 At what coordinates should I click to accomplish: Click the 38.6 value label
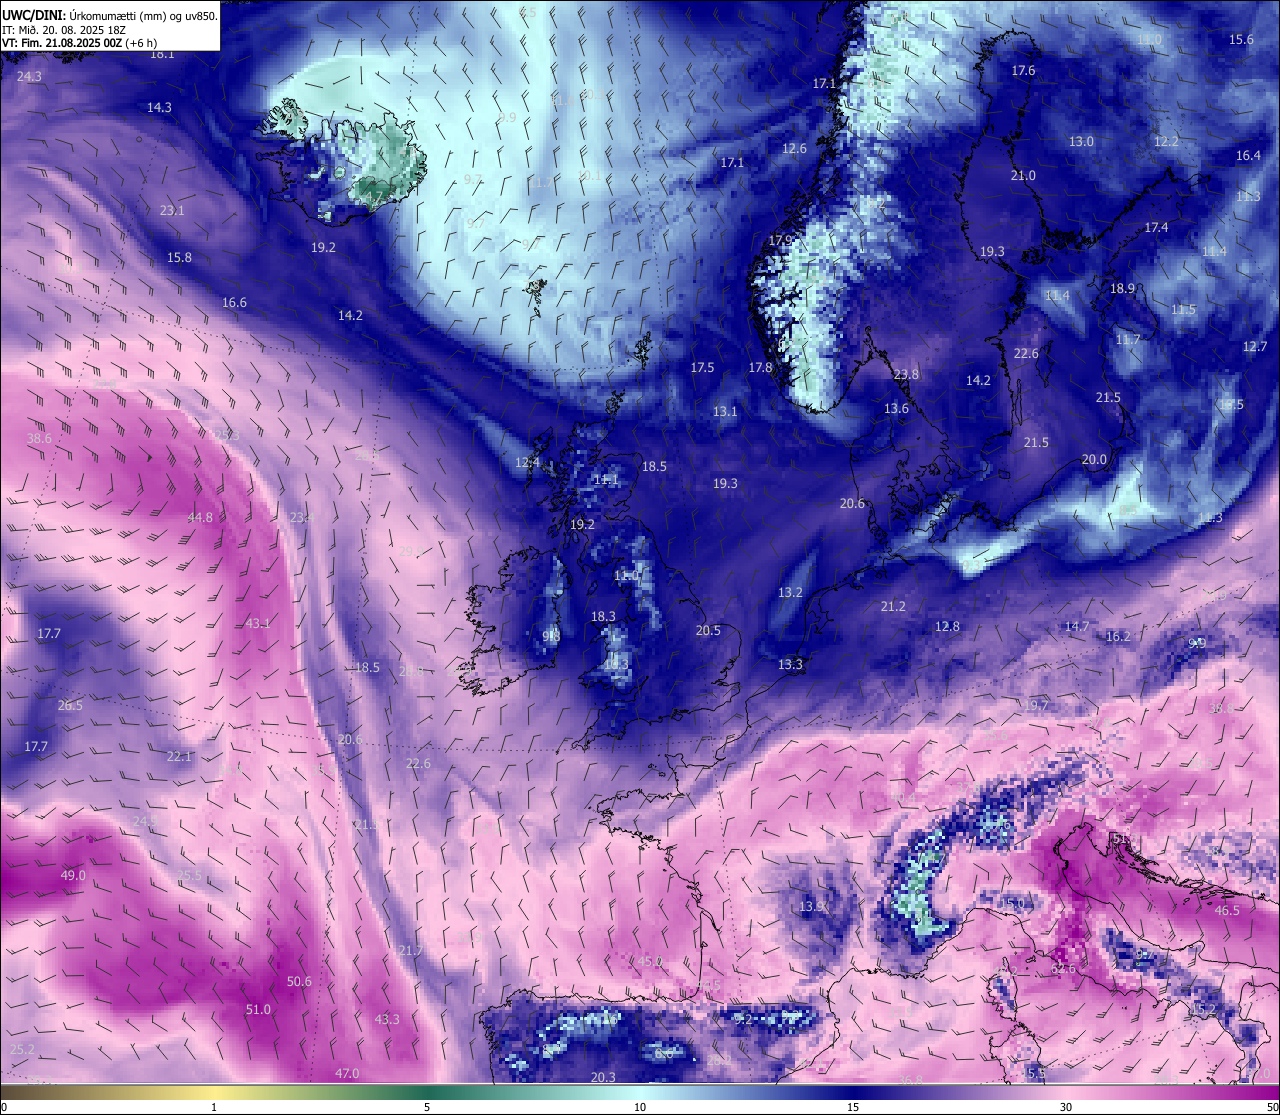[x=39, y=438]
